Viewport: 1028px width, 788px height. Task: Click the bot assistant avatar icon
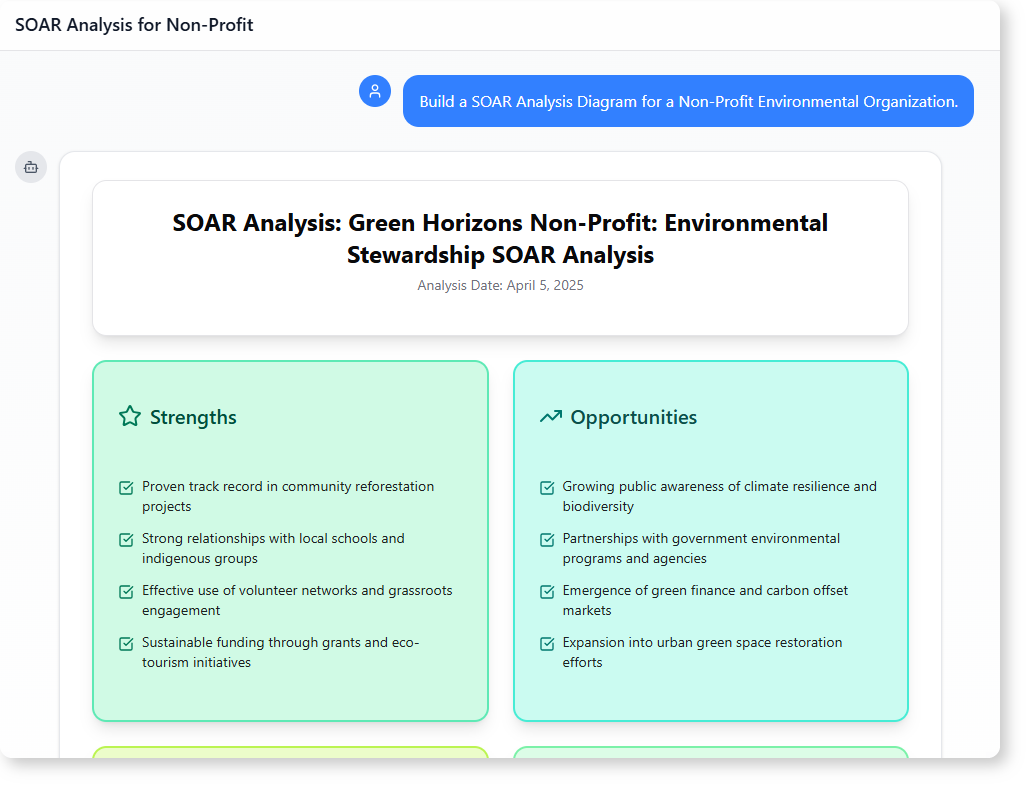(31, 167)
